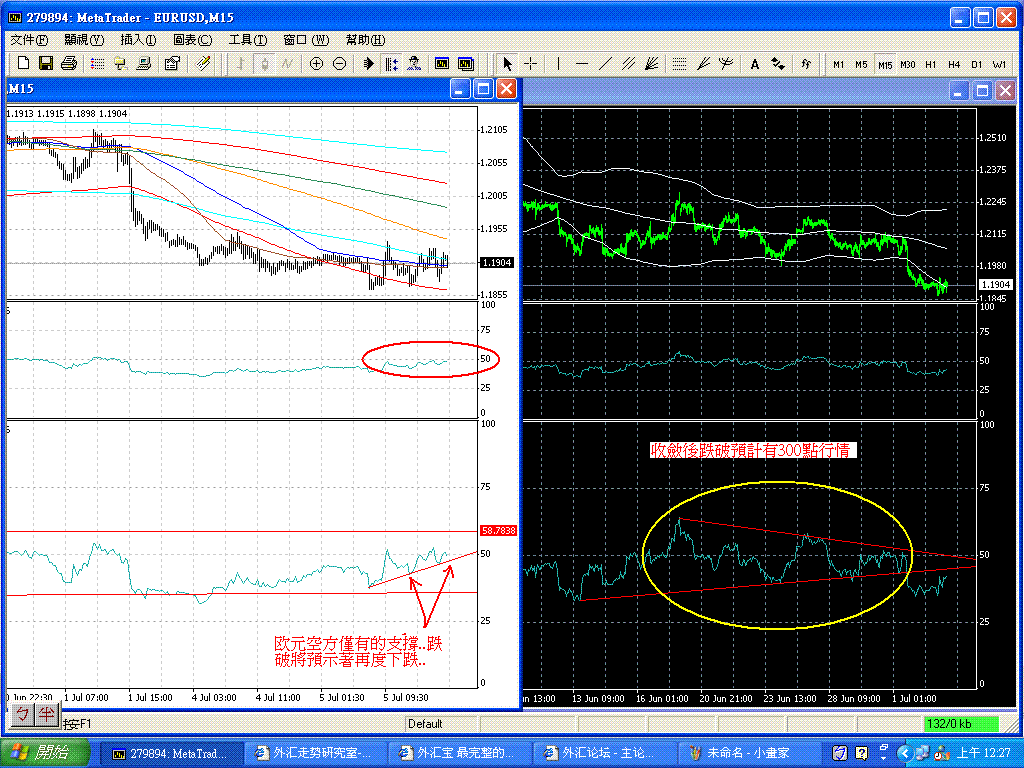
Task: Open the Expert Advisors person icon
Action: pyautogui.click(x=413, y=63)
